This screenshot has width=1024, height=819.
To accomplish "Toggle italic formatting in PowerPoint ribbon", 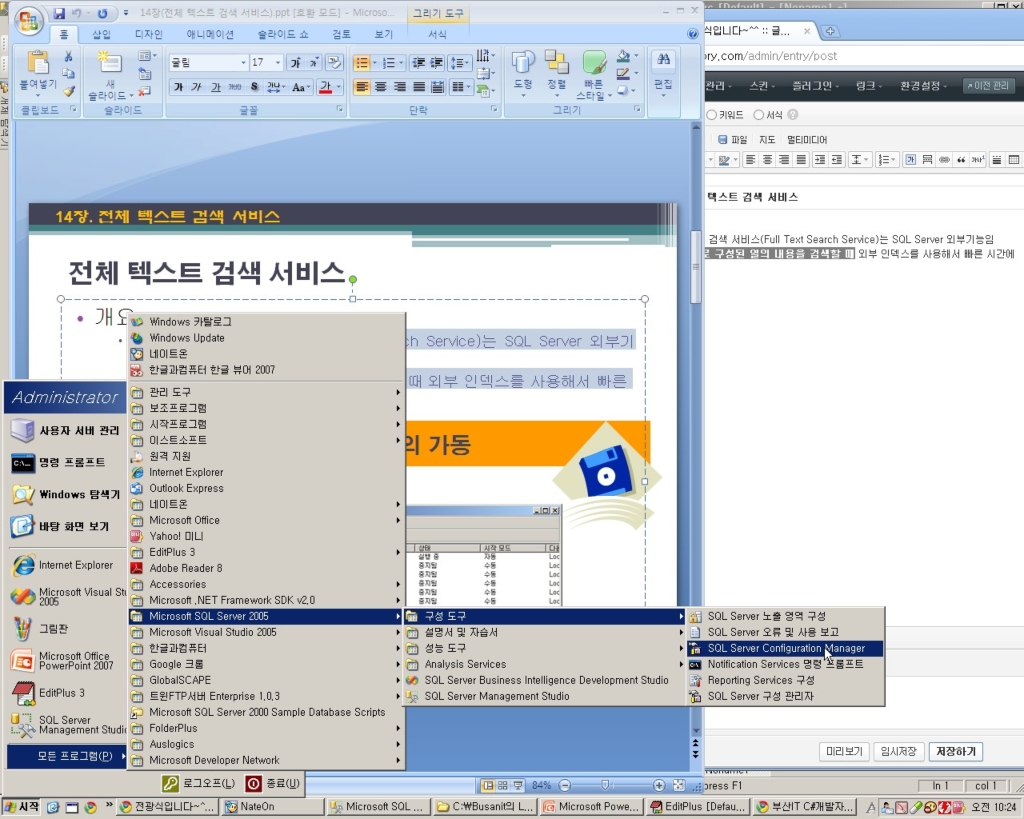I will point(197,87).
